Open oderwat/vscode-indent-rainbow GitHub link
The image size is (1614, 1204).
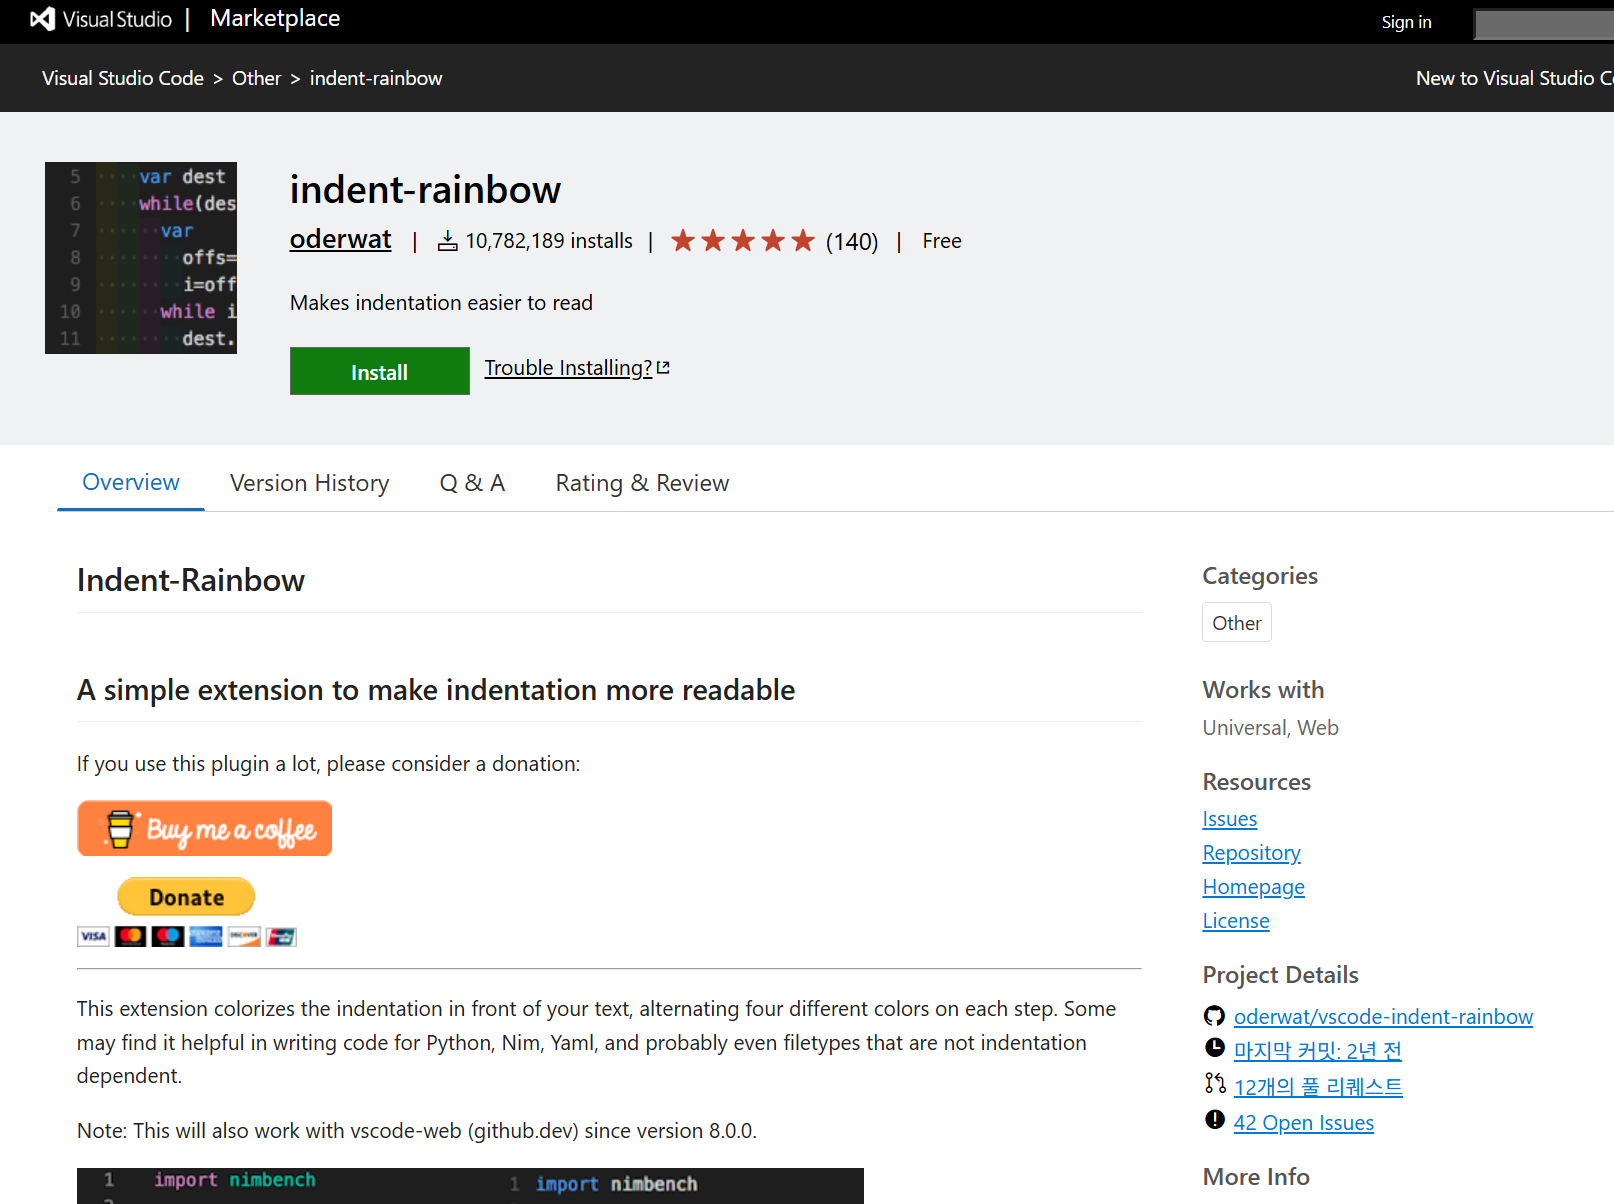point(1383,1017)
